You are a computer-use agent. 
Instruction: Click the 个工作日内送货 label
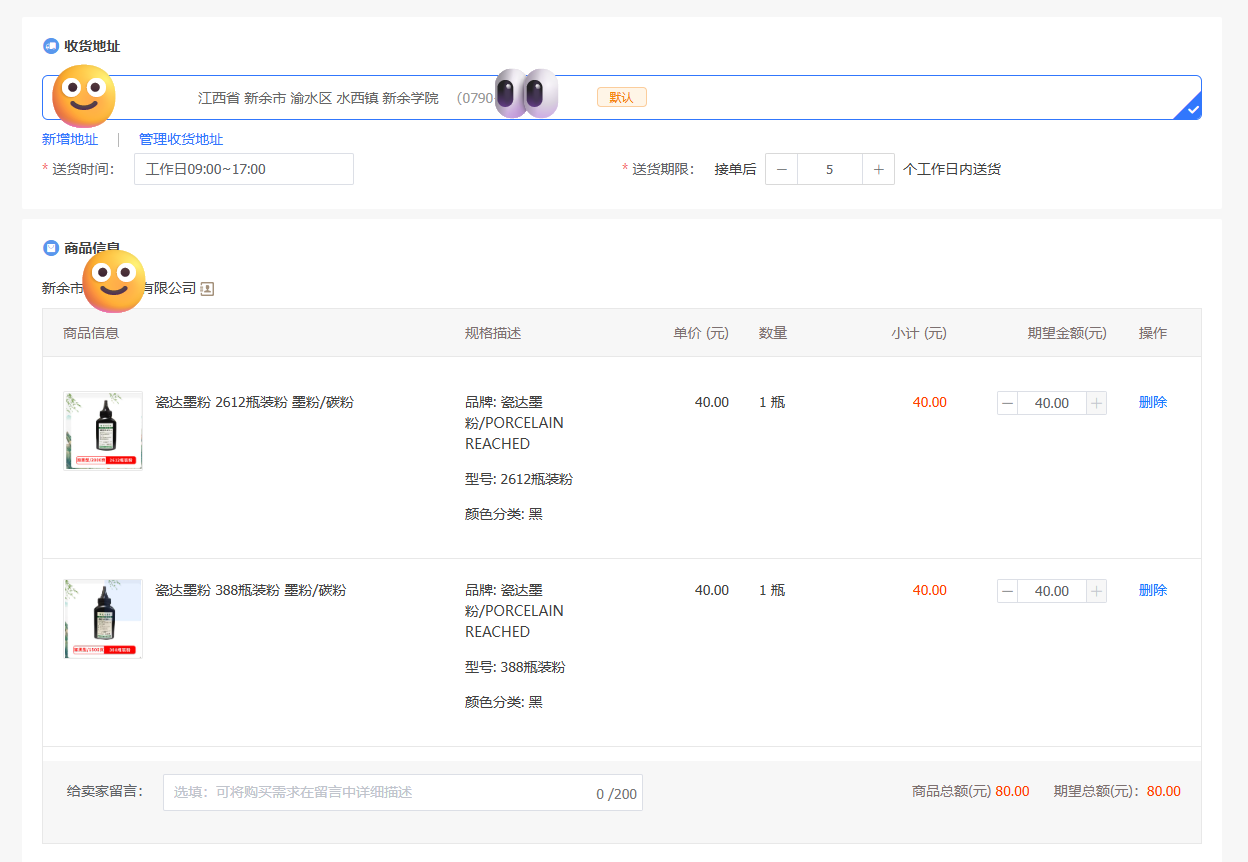pos(952,169)
